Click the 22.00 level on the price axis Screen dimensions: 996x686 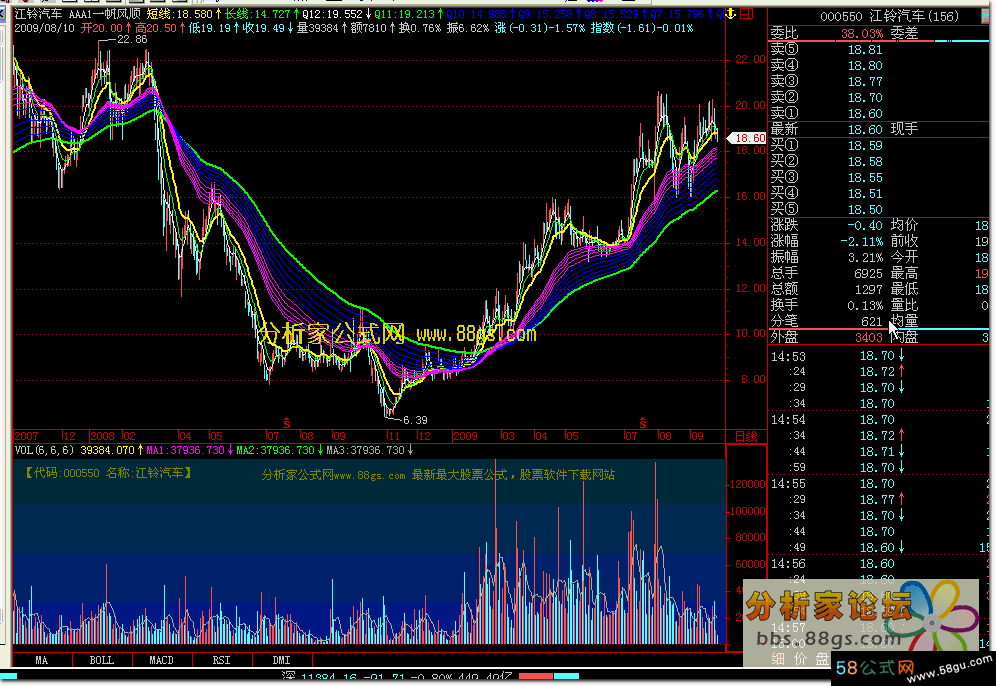point(750,59)
